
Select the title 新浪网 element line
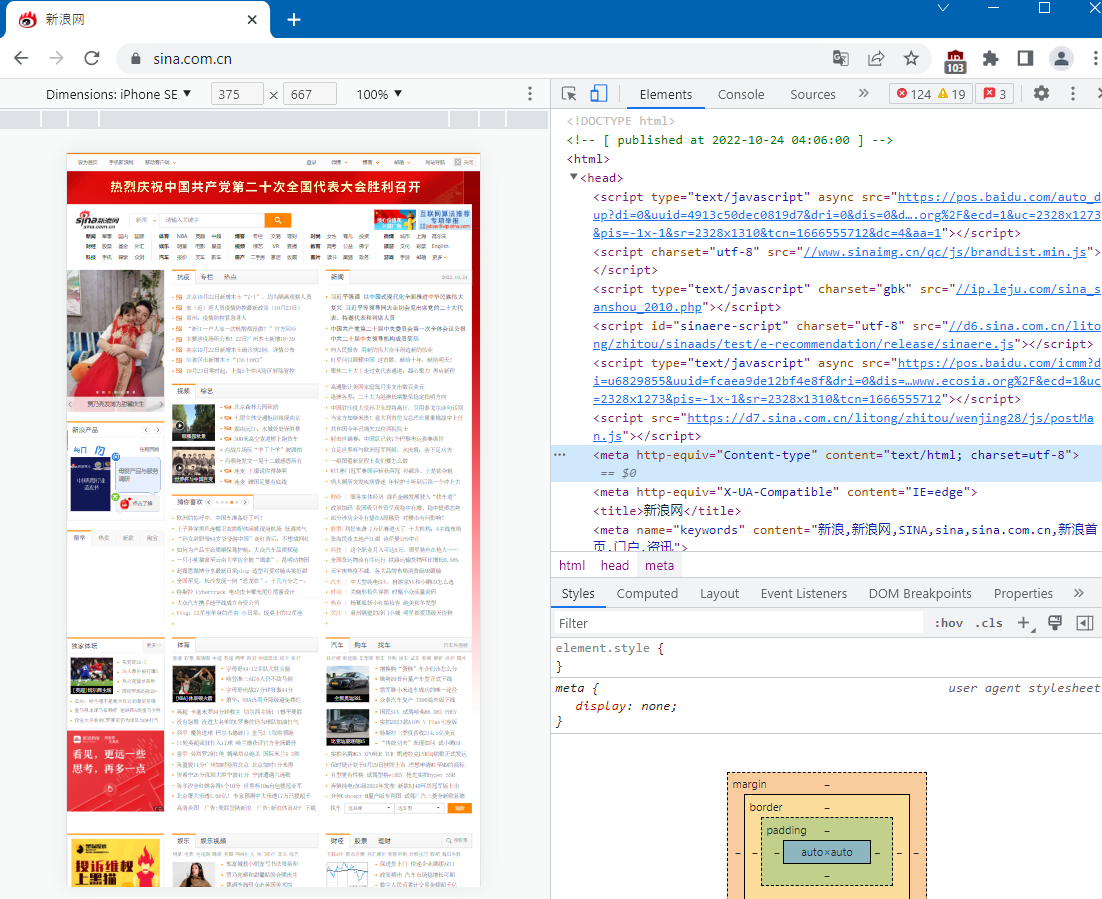point(667,510)
